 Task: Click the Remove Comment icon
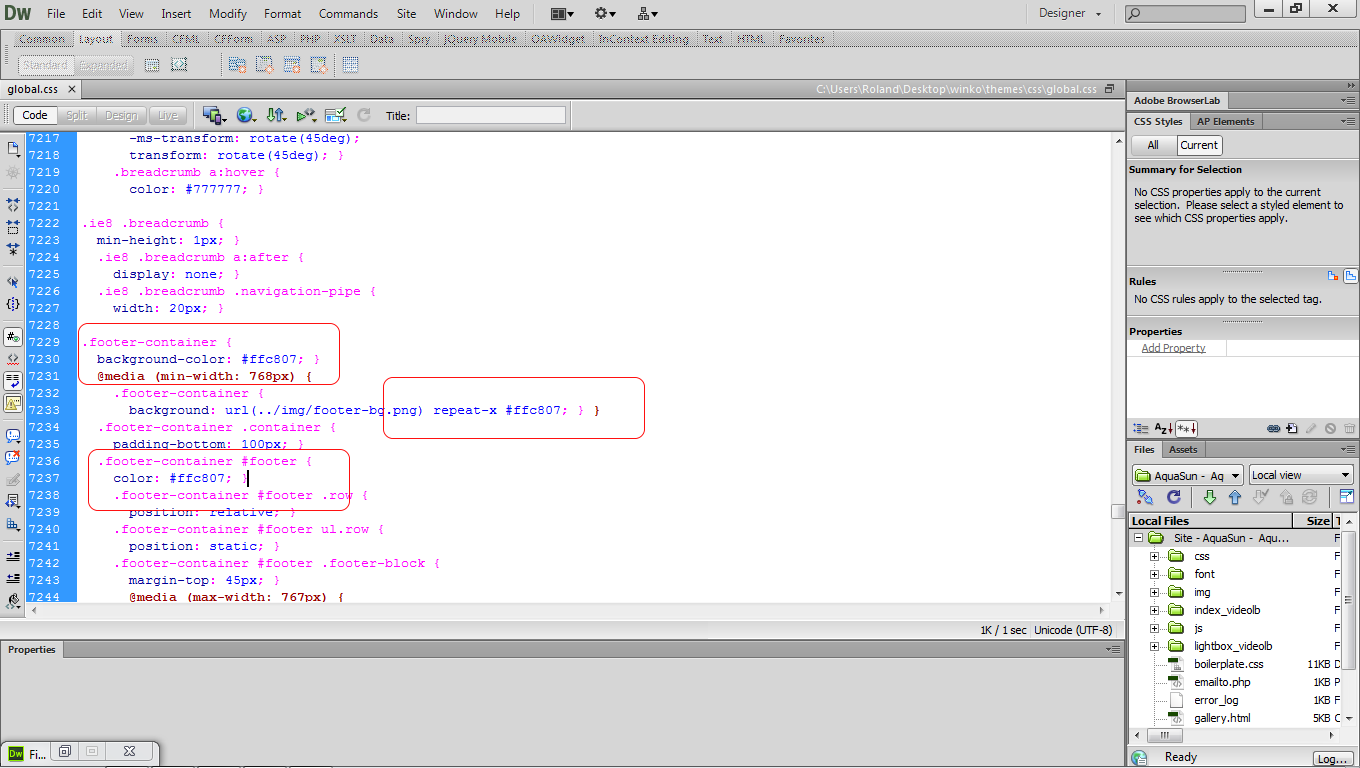tap(13, 458)
